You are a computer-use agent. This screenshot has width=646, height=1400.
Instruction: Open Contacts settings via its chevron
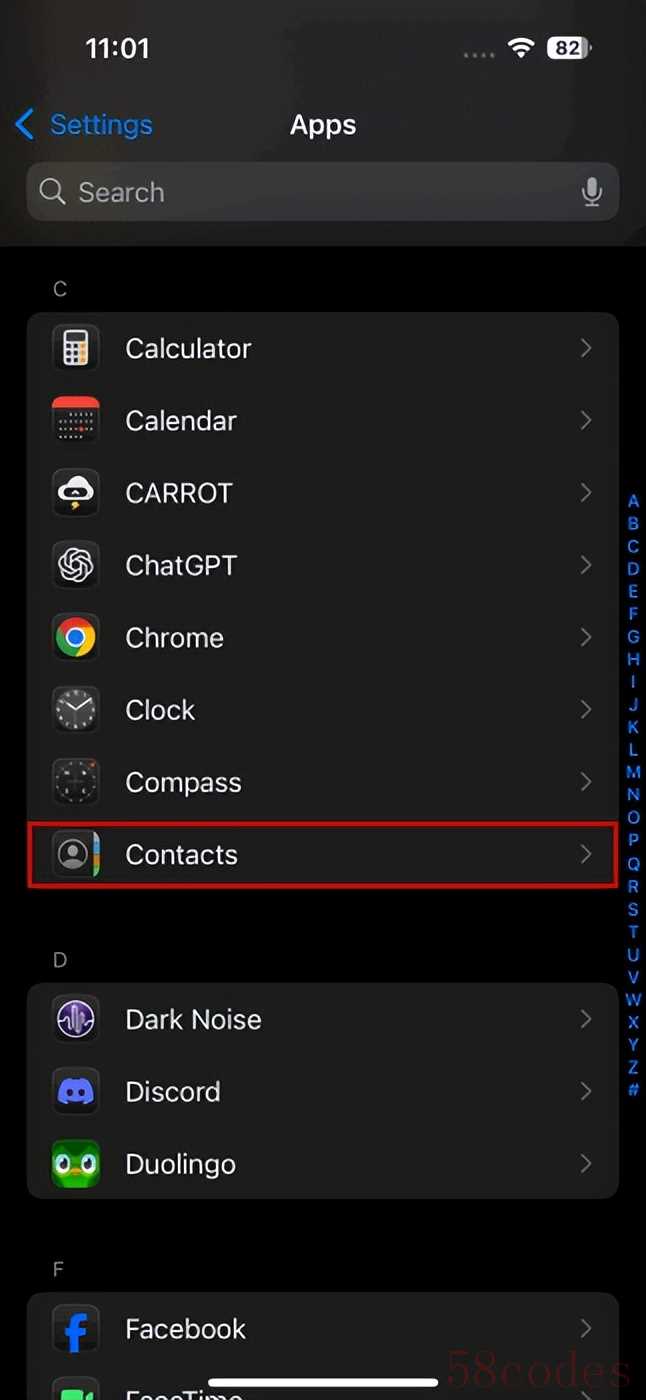point(586,855)
